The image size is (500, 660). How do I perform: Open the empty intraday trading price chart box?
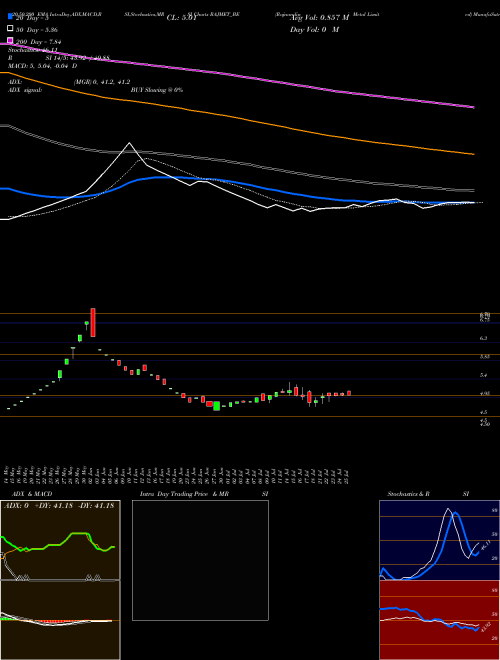coord(200,560)
